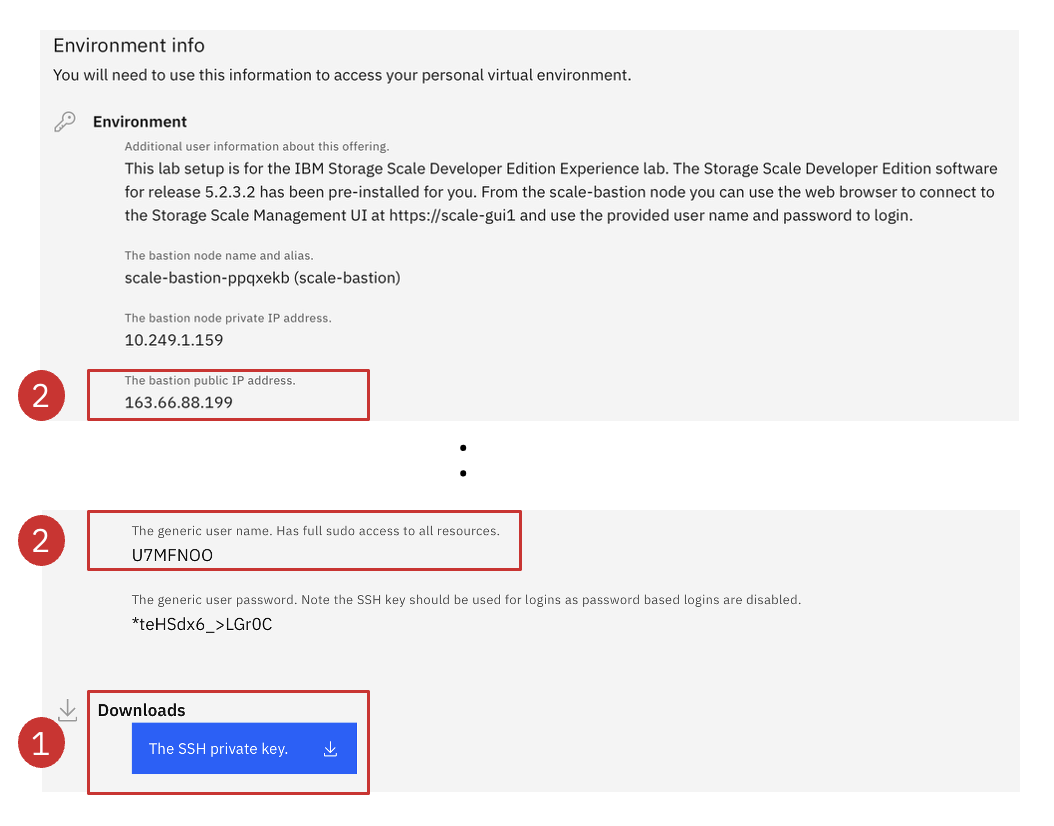Click the 'Additional user information about this offering' text
The image size is (1054, 826).
(x=257, y=146)
